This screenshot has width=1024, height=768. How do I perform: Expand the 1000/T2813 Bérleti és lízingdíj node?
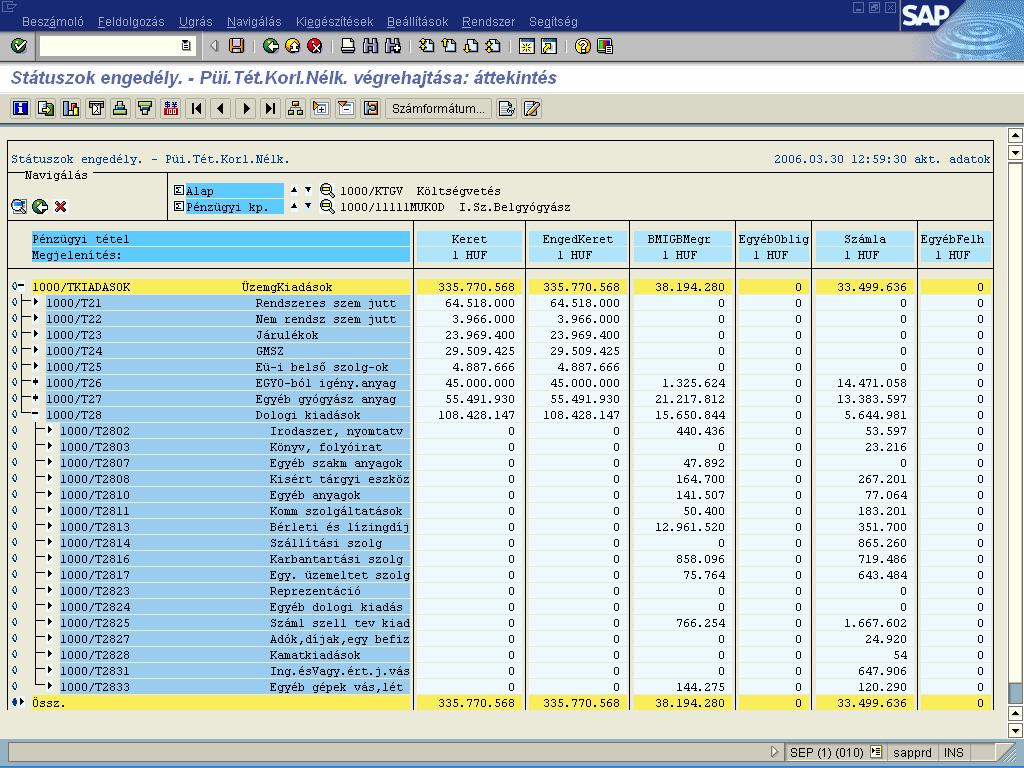pyautogui.click(x=50, y=526)
